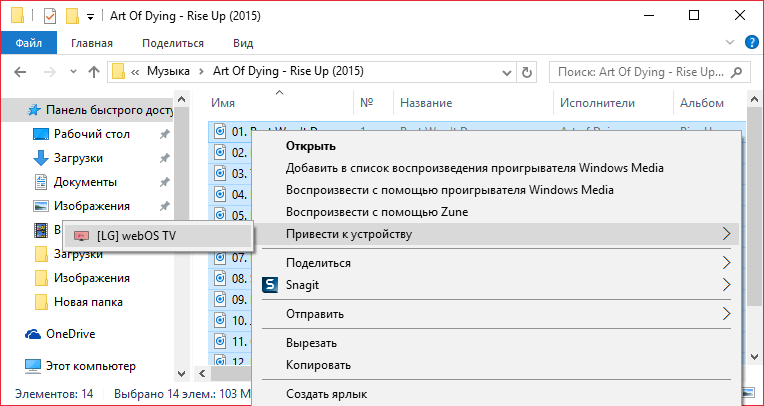Viewport: 764px width, 406px height.
Task: Click the Properties checkmark icon in title bar
Action: point(50,16)
